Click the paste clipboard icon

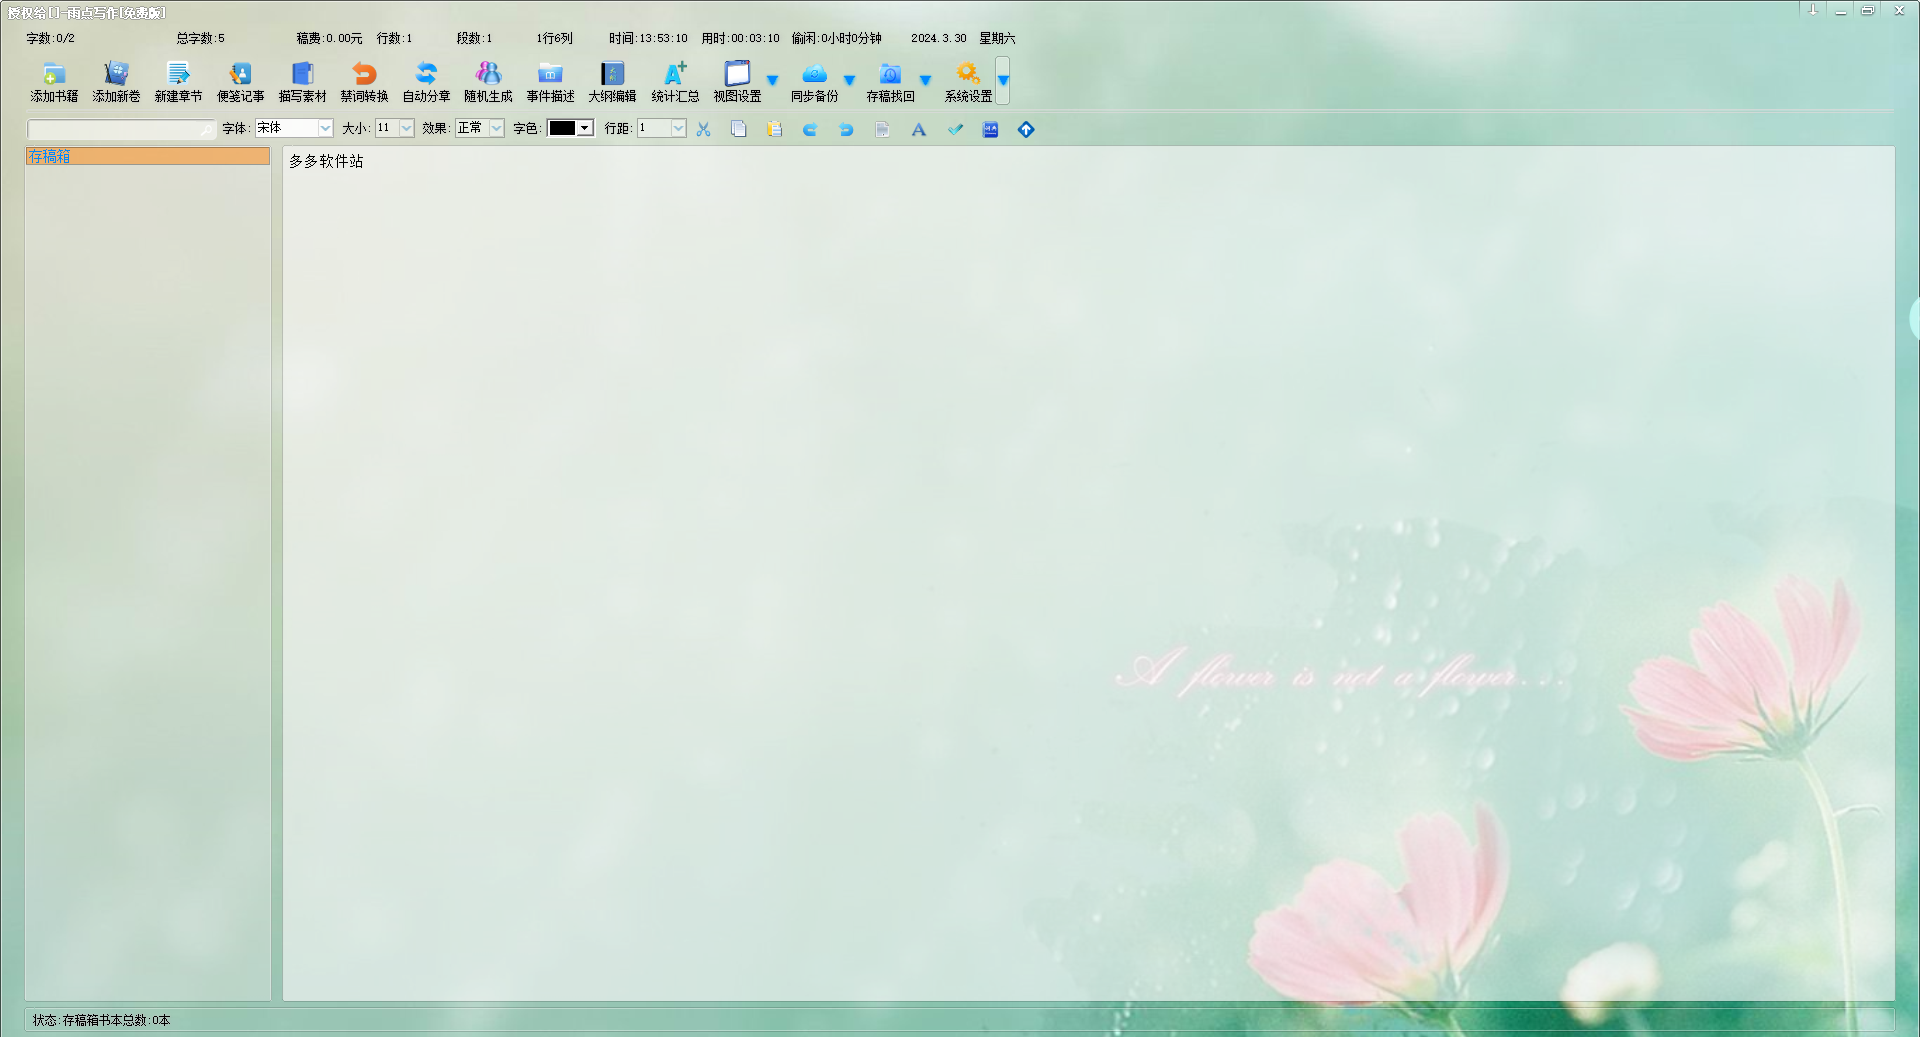(775, 129)
